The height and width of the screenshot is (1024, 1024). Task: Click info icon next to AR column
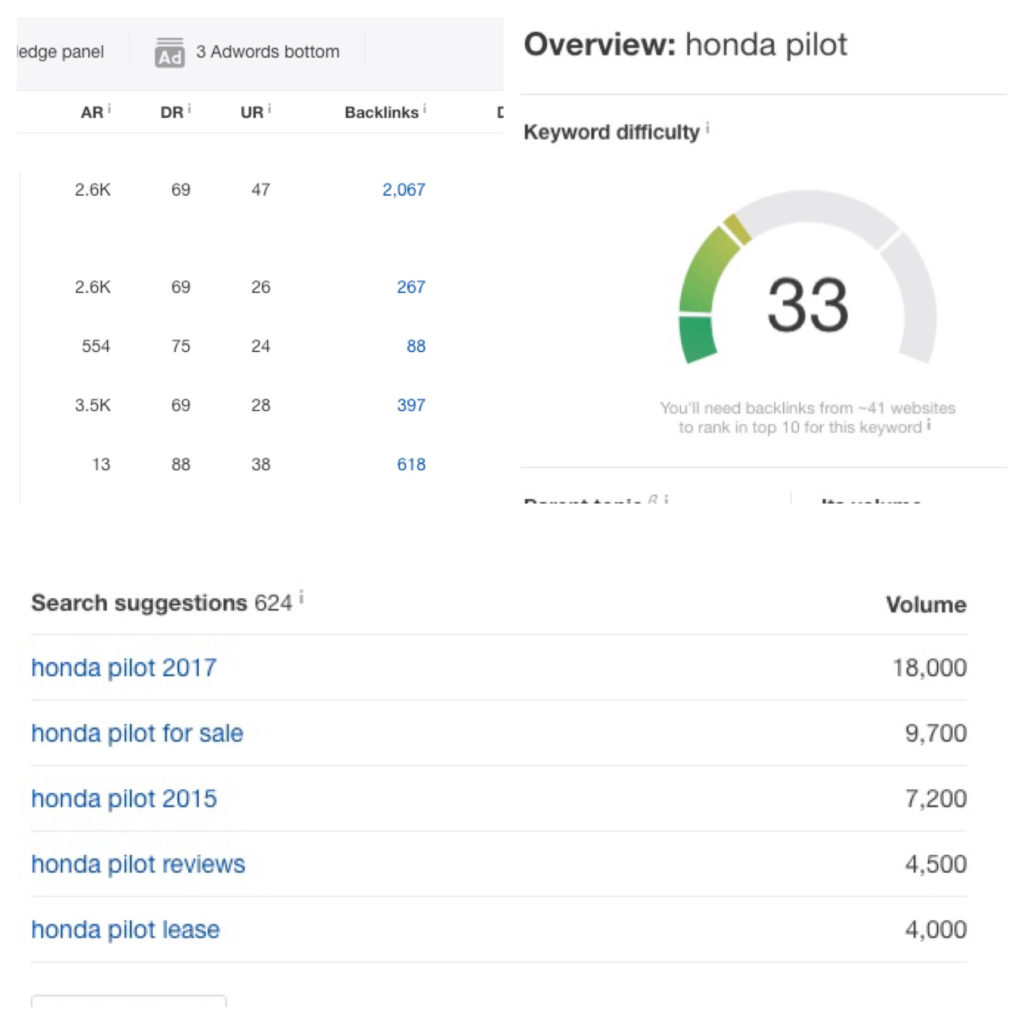point(109,108)
